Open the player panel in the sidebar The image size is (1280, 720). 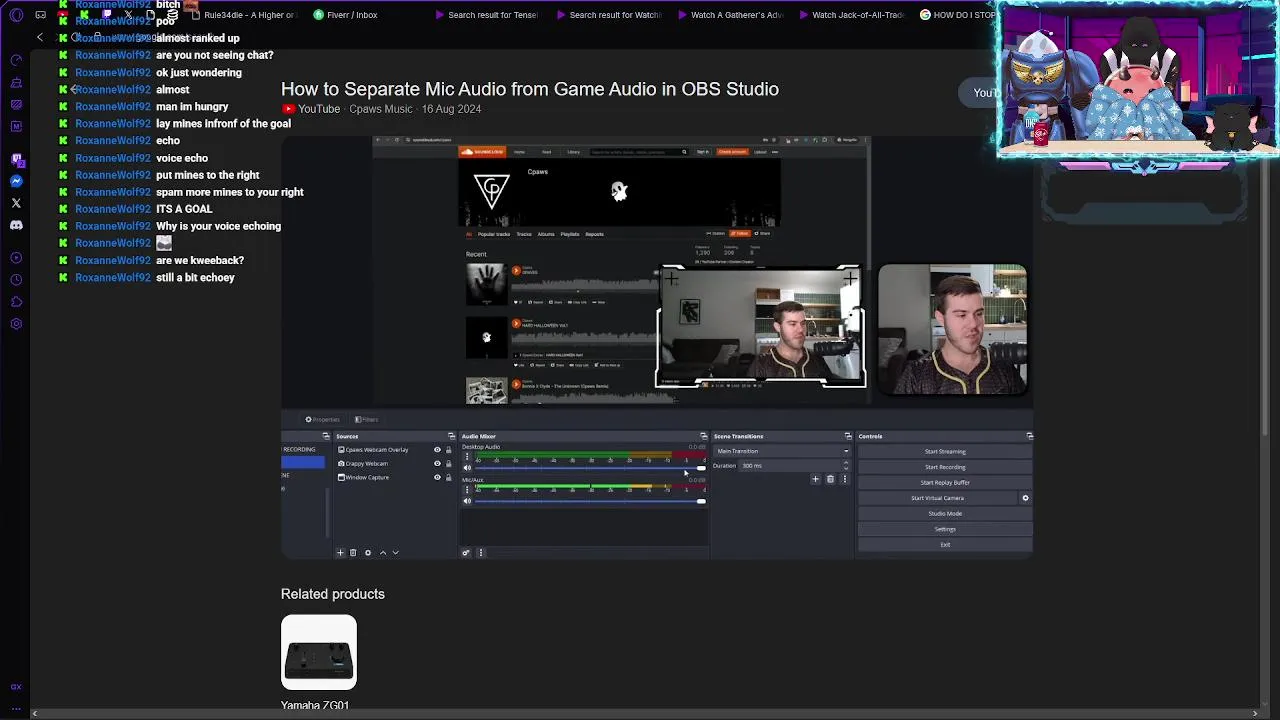[16, 258]
